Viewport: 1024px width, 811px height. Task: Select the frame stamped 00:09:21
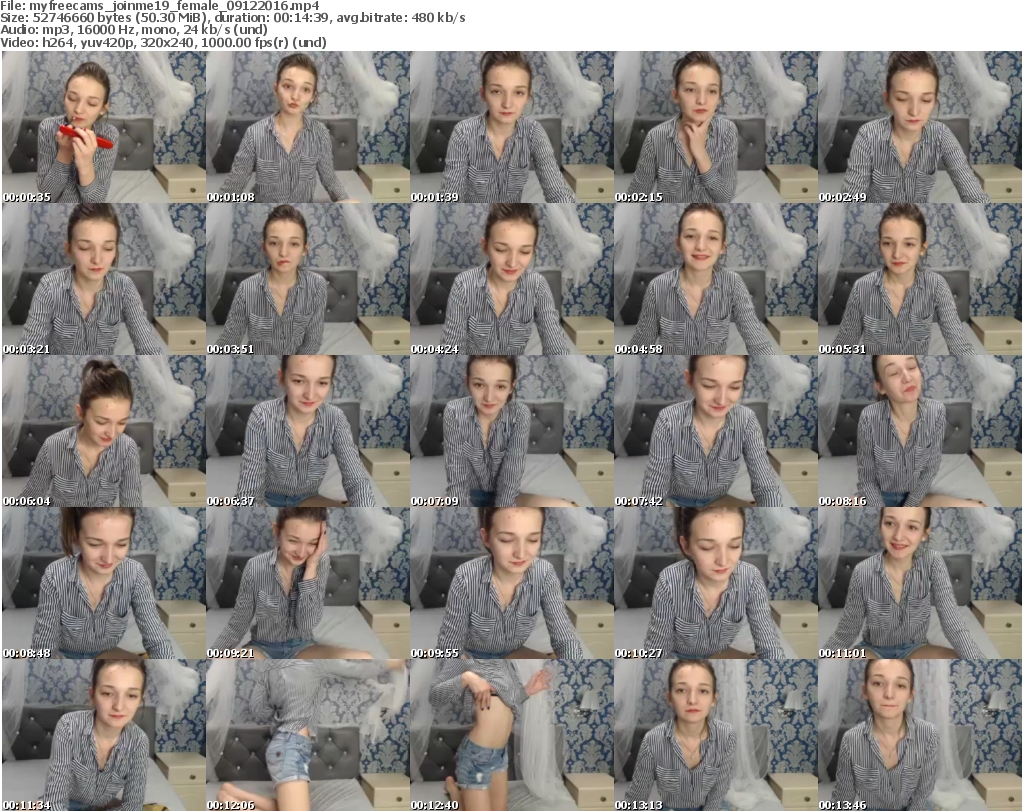pos(308,583)
